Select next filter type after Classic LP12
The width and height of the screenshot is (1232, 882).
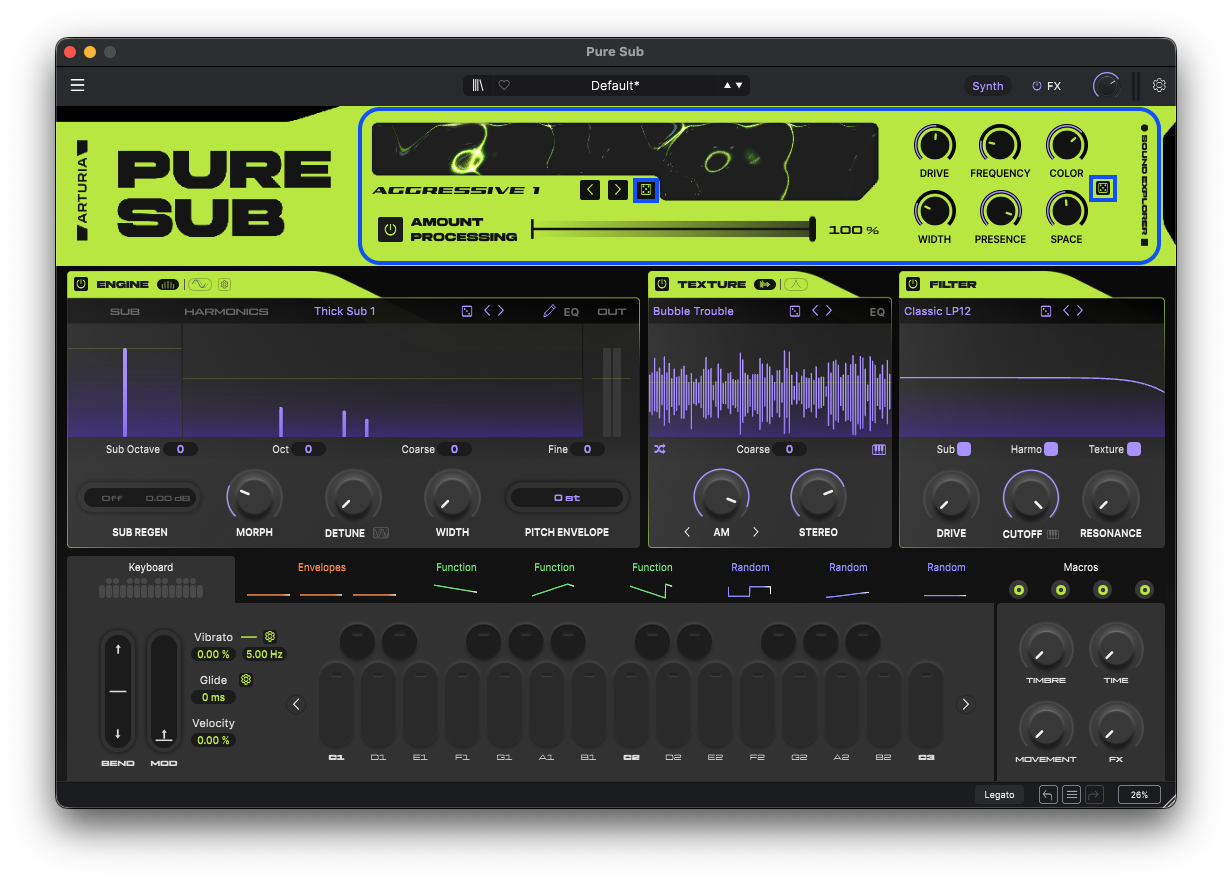[x=1080, y=311]
